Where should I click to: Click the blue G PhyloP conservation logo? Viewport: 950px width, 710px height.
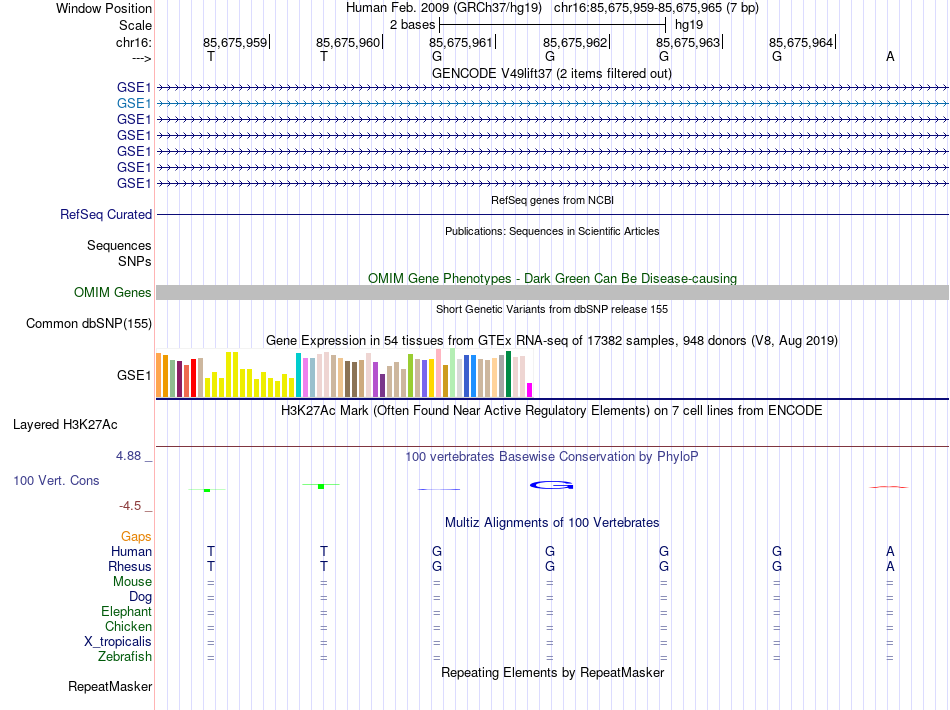(551, 485)
